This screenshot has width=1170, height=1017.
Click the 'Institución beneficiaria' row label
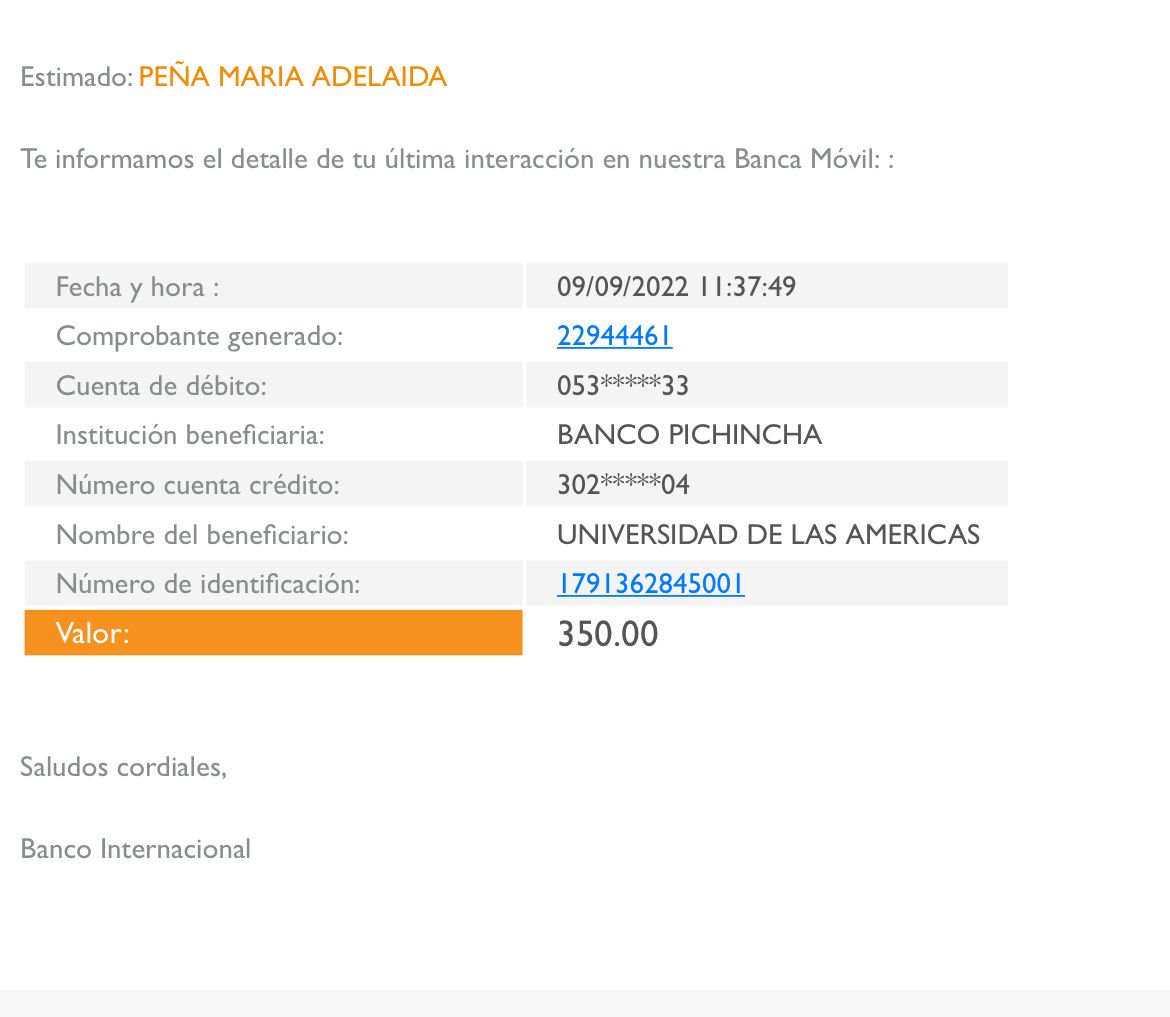(190, 435)
